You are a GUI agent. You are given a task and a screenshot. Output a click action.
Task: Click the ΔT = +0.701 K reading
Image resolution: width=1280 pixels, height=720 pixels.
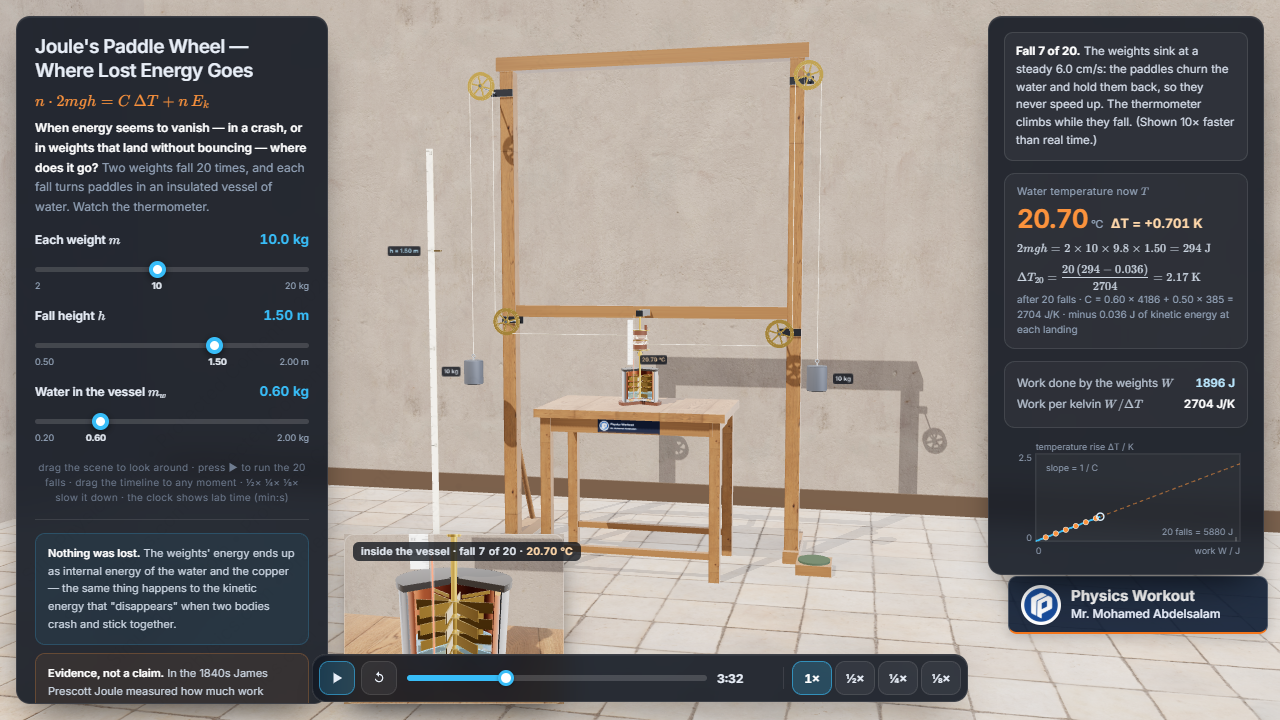pyautogui.click(x=1156, y=222)
